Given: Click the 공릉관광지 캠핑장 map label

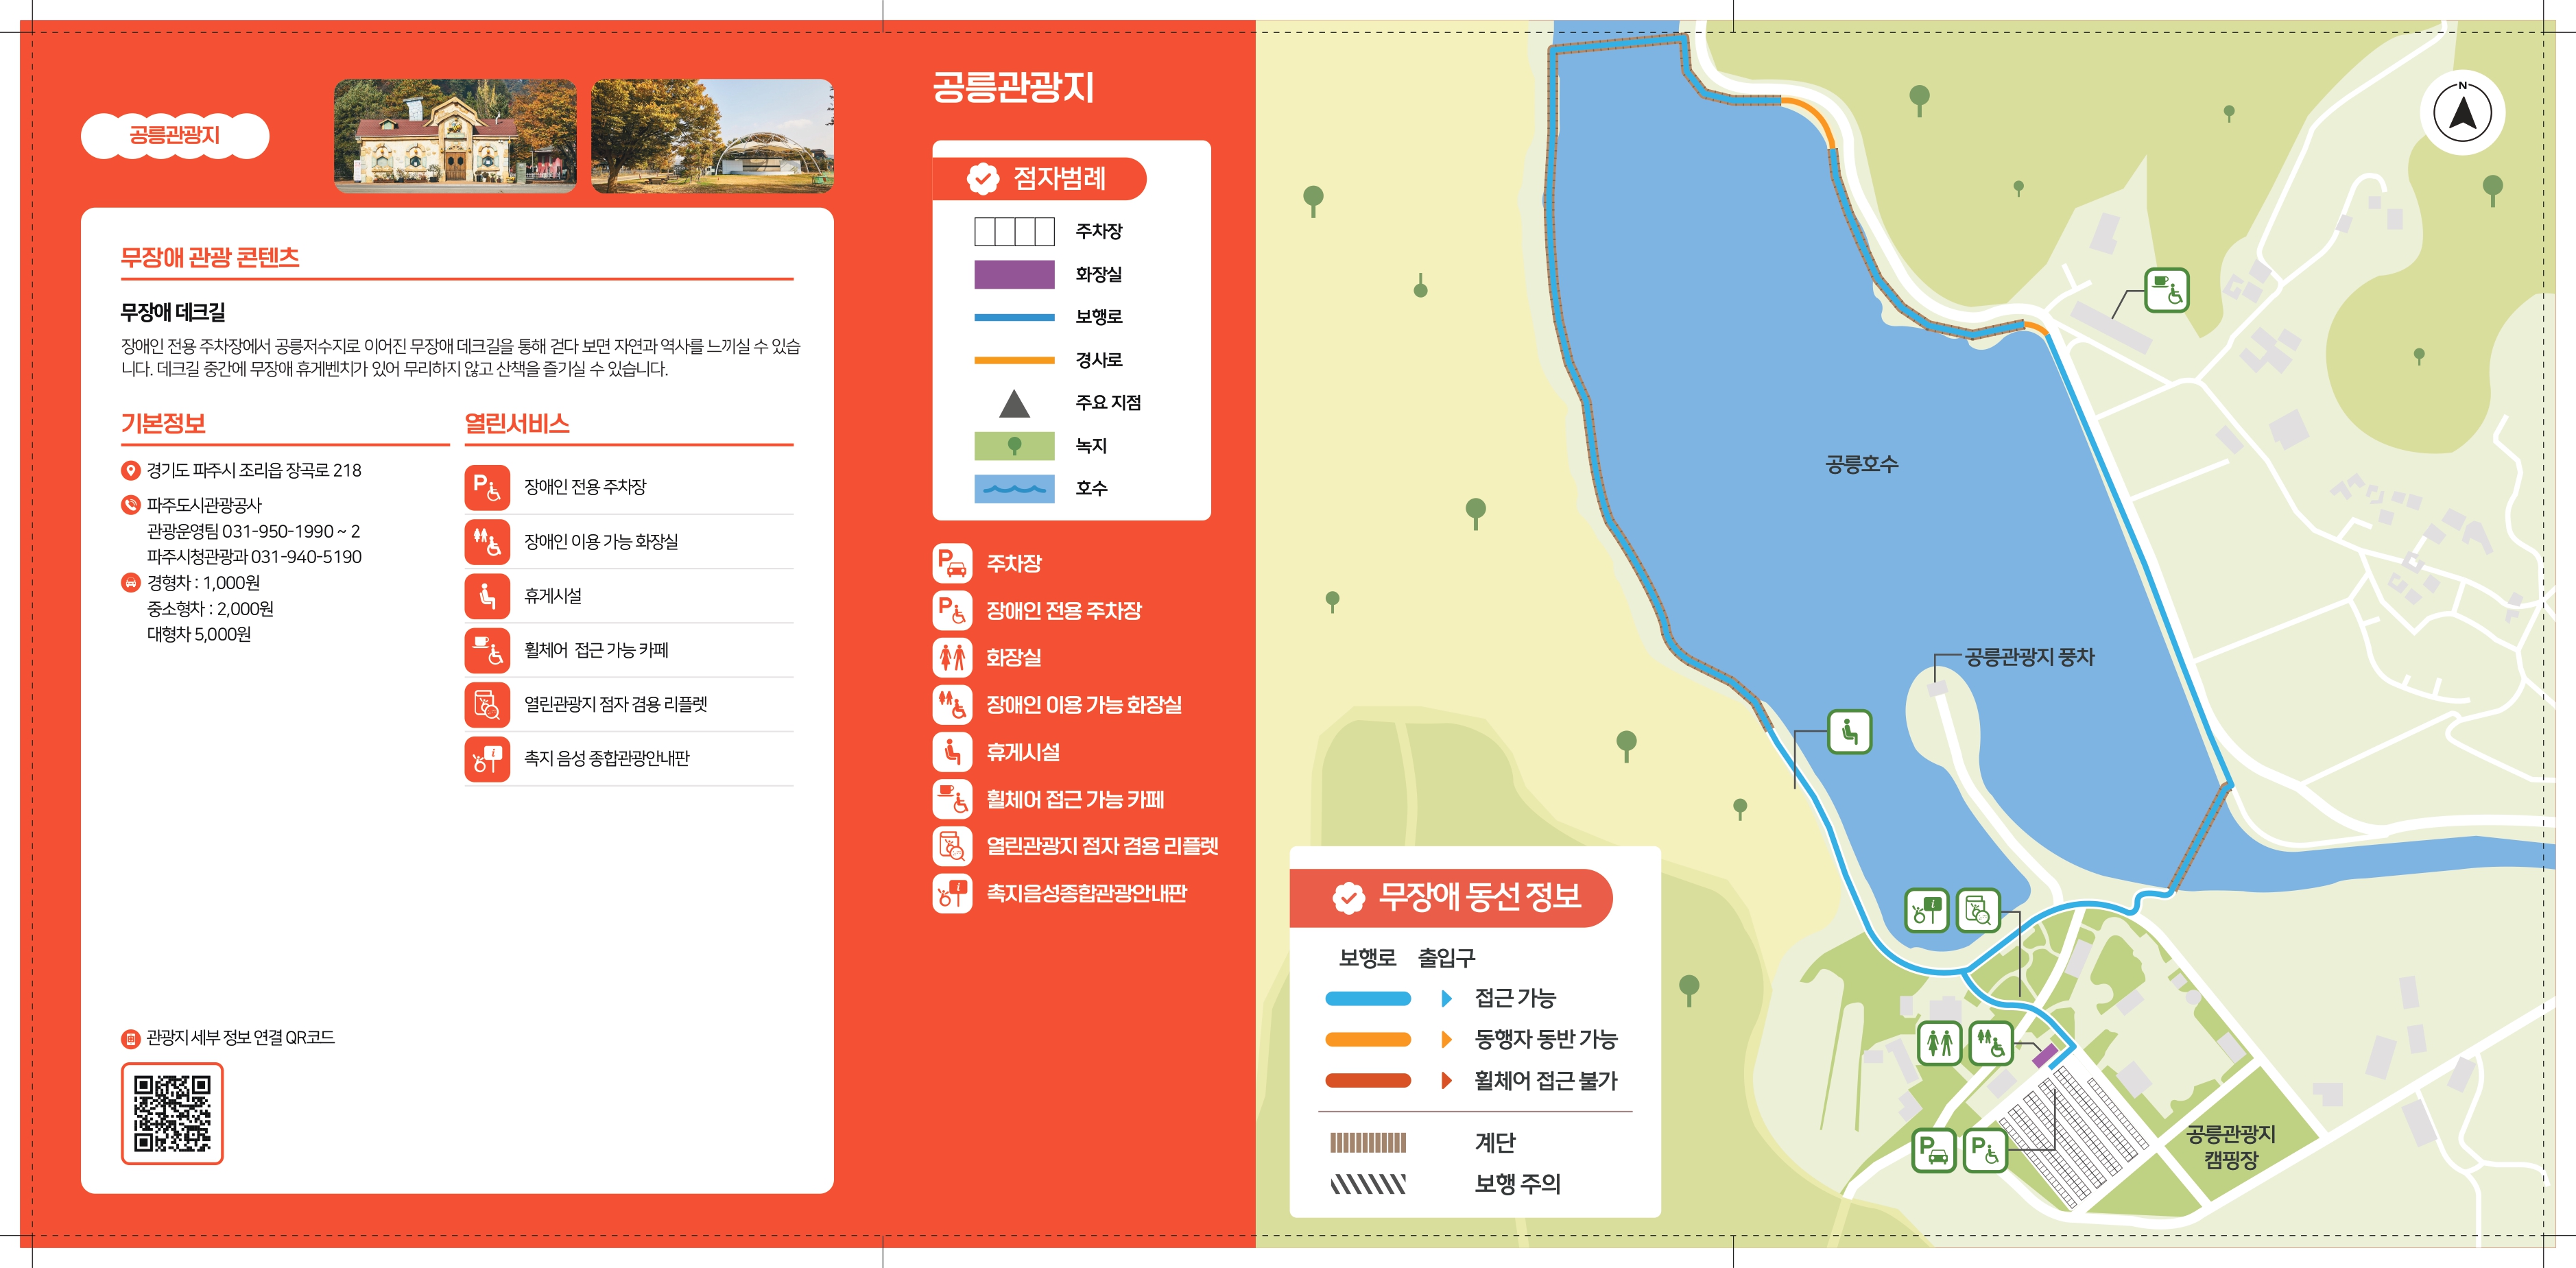Looking at the screenshot, I should pos(2231,1147).
